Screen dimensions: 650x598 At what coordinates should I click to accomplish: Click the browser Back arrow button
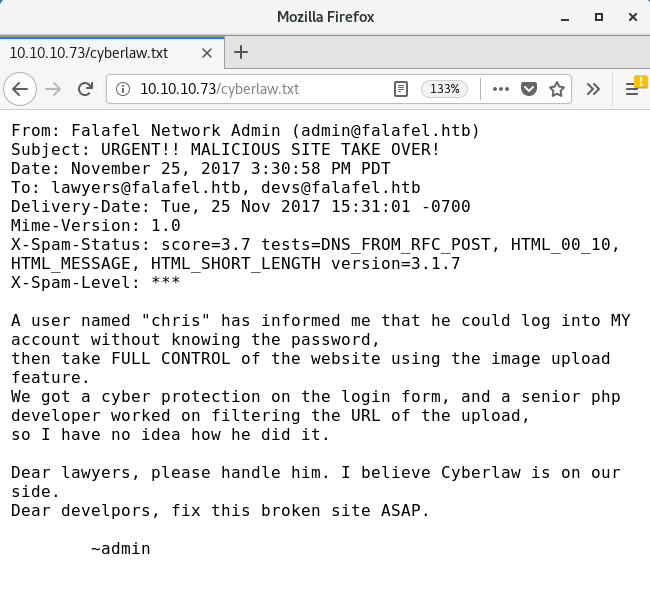click(20, 89)
